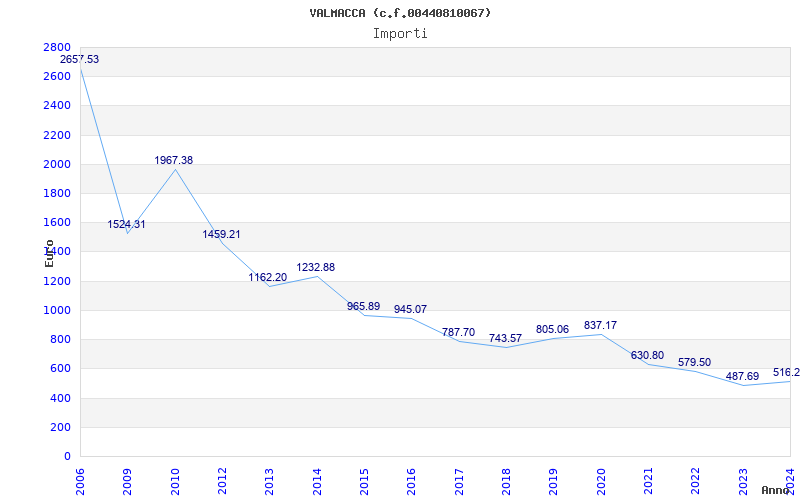Click the 2013 x-axis year label
Screen dimensions: 800x500
(x=269, y=481)
